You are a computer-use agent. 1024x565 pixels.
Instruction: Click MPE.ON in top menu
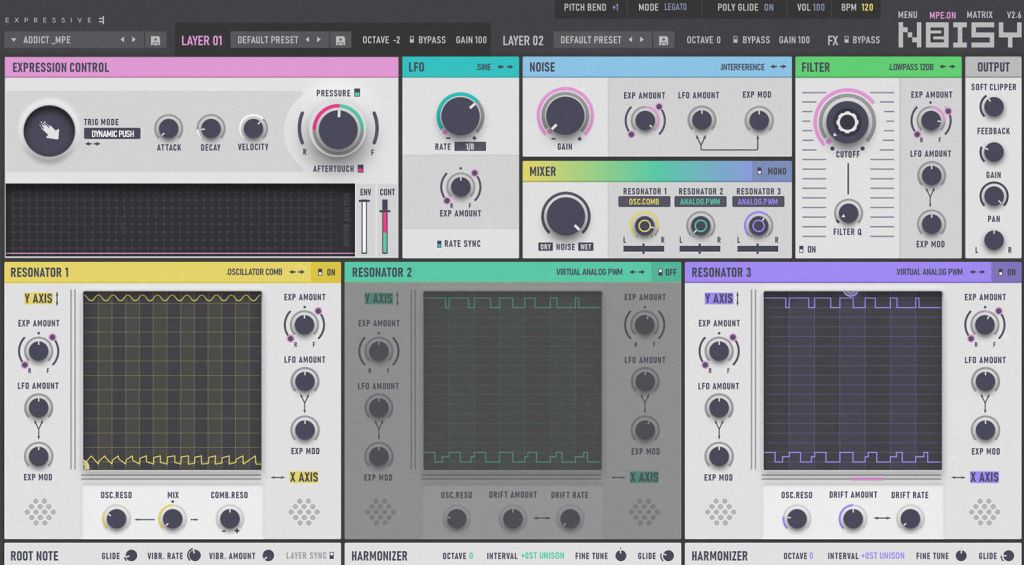point(942,15)
